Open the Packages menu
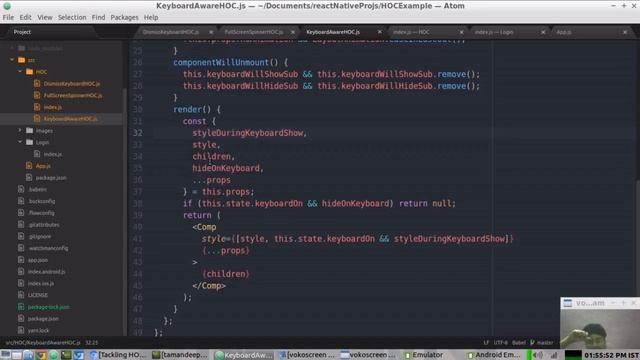 (x=124, y=17)
